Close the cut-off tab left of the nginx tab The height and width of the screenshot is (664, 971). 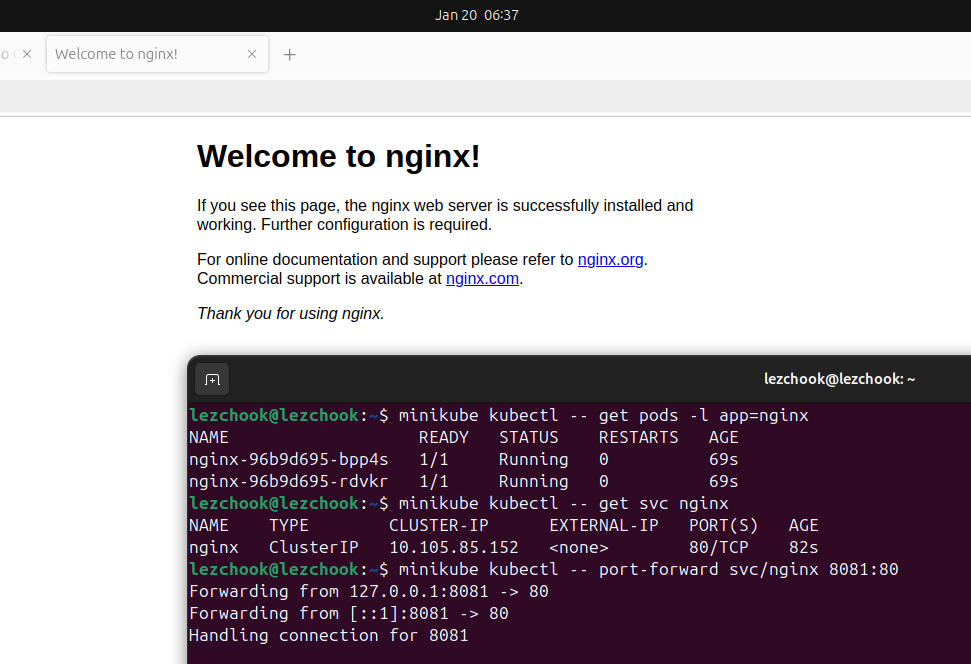pos(27,54)
